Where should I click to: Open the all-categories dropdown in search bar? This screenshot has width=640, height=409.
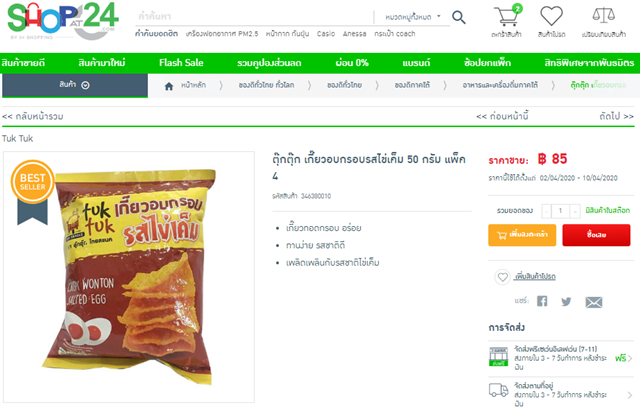click(412, 17)
